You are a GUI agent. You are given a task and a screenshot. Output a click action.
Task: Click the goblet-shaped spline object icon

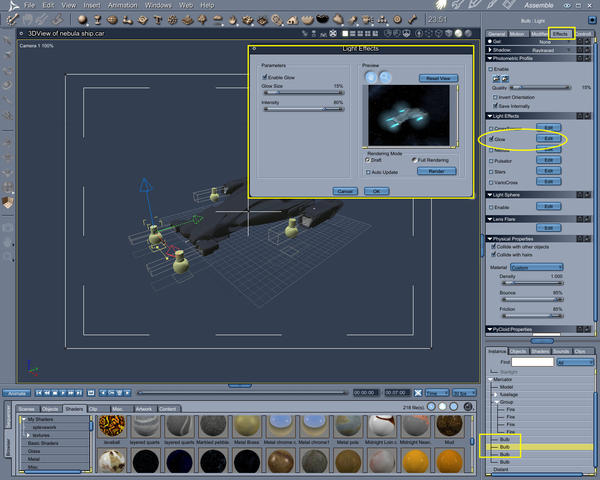98,20
